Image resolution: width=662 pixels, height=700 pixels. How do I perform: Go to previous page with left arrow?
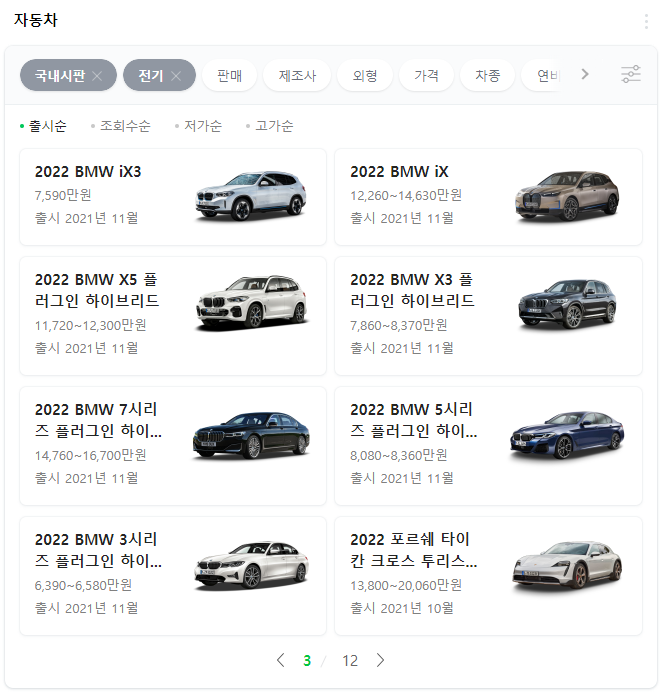tap(280, 660)
